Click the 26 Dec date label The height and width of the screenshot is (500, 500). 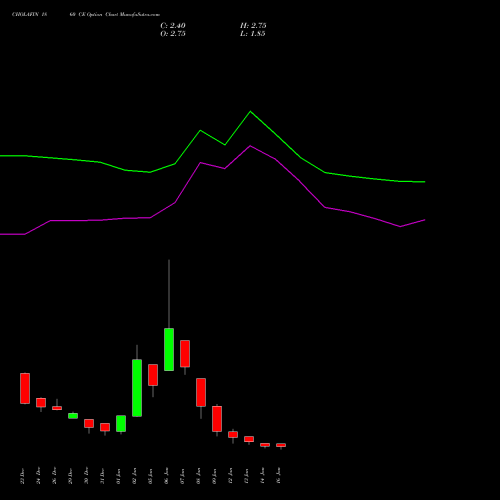point(54,475)
